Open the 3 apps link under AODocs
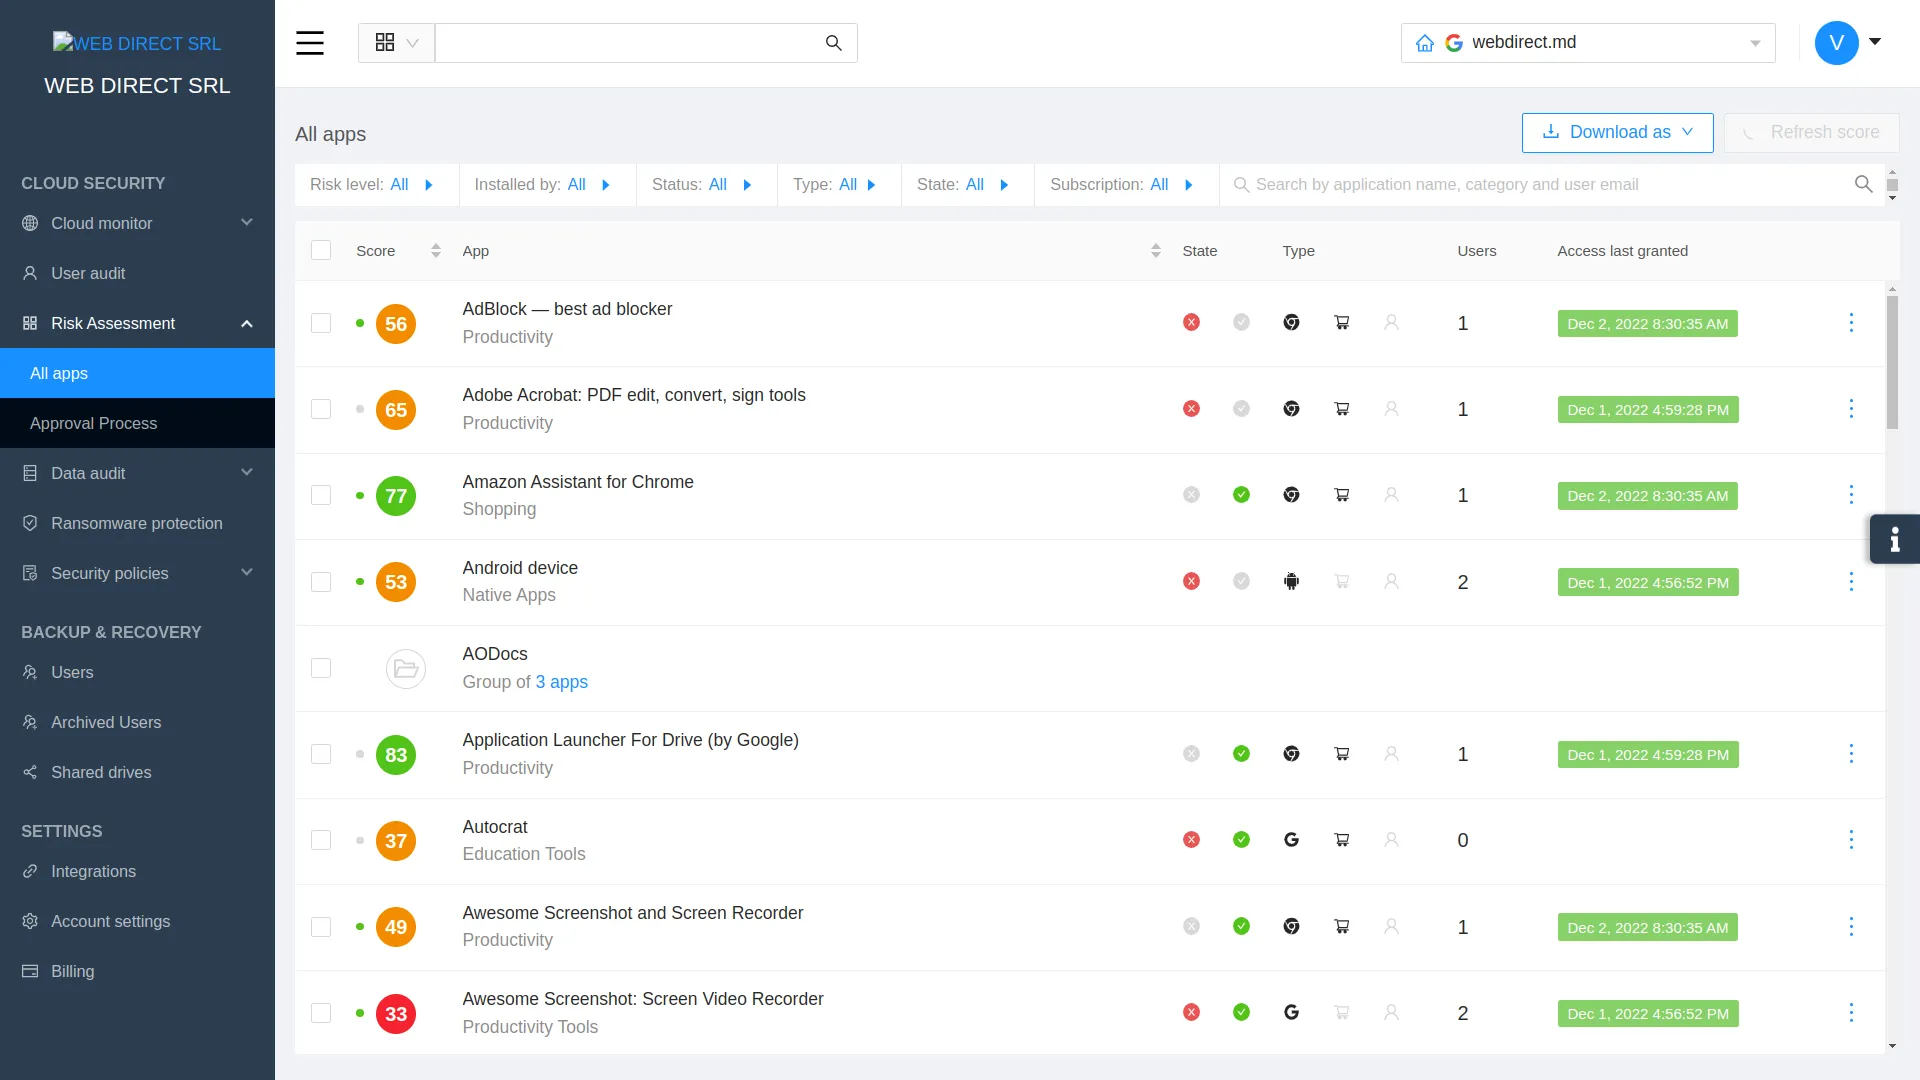1920x1080 pixels. 561,682
